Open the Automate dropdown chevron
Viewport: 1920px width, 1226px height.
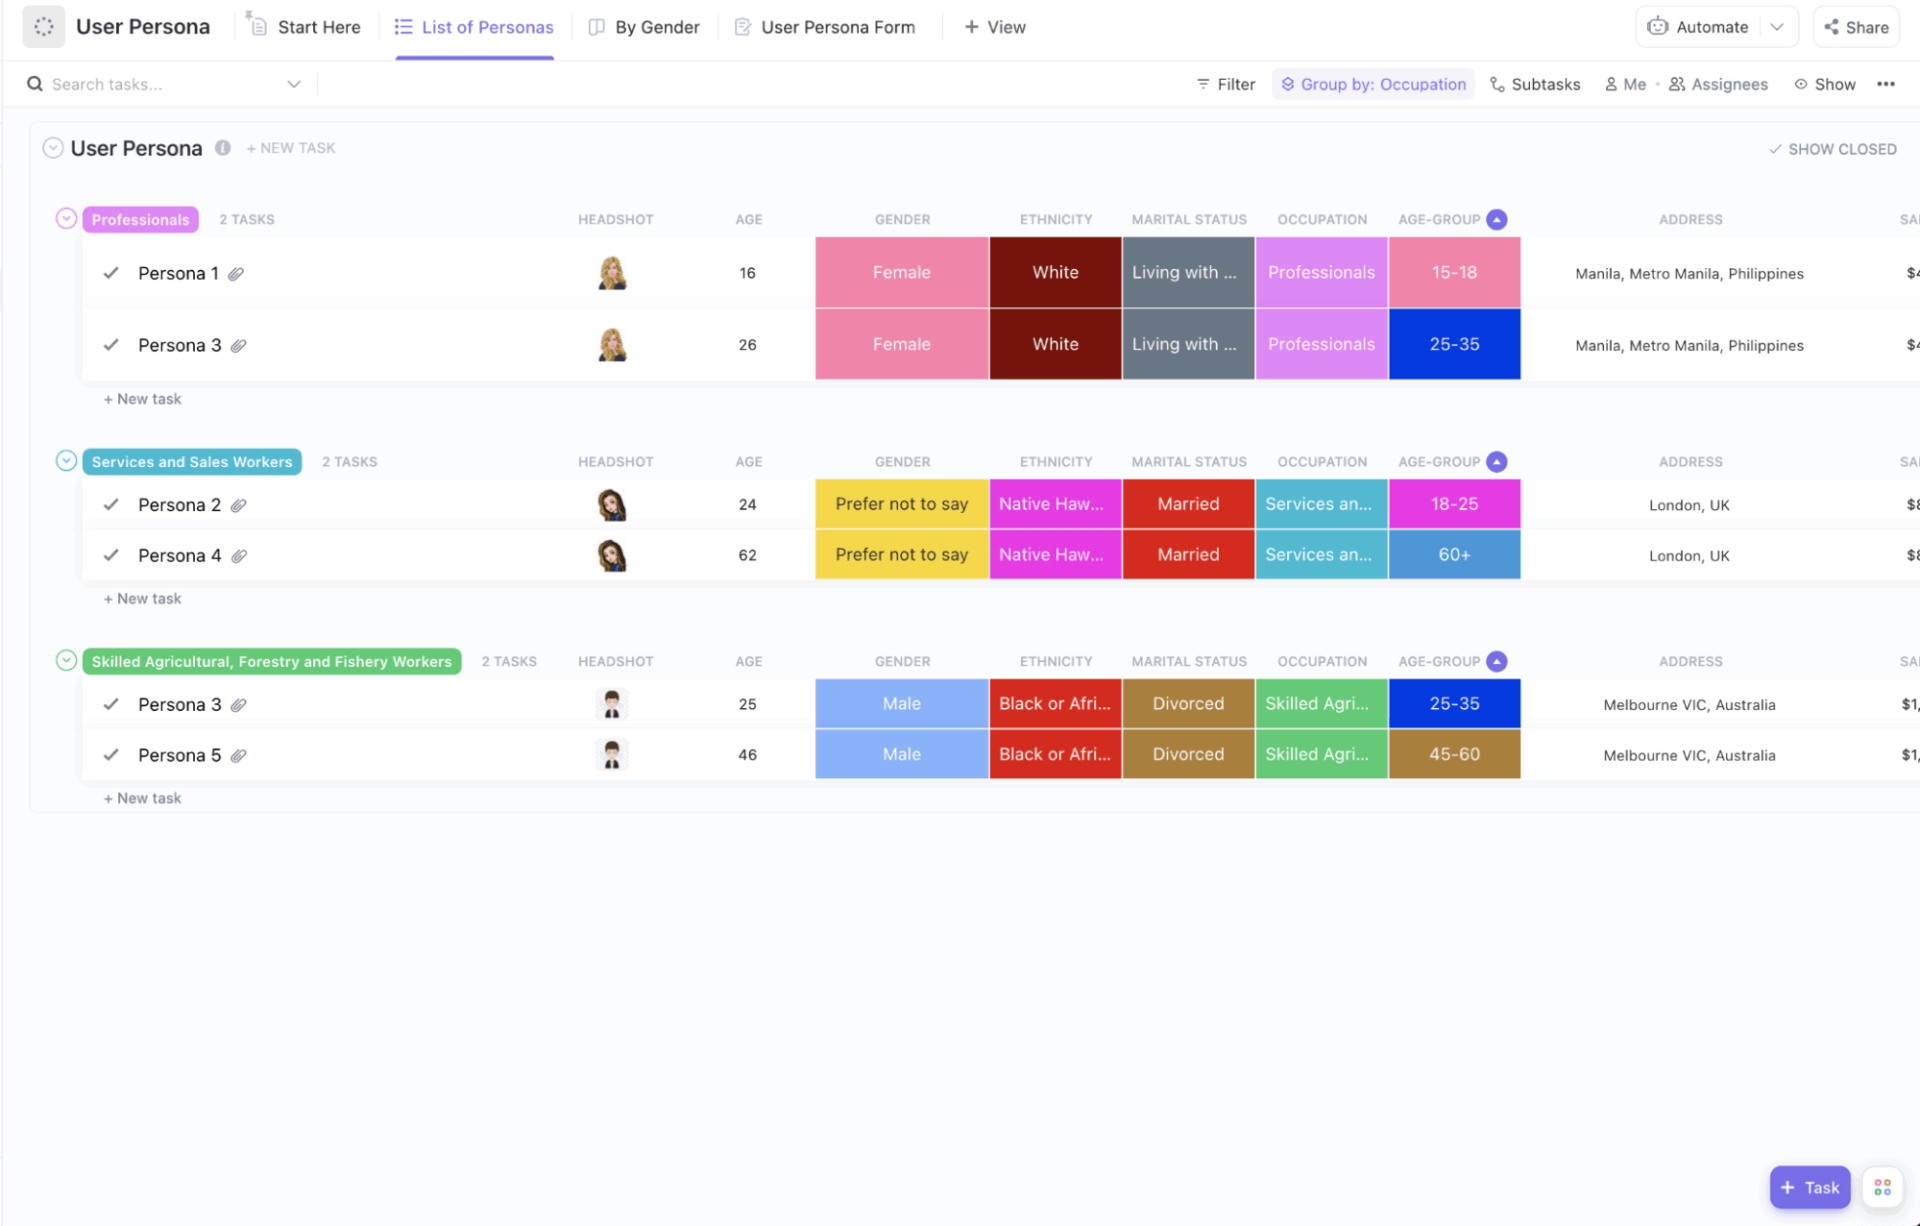(x=1779, y=27)
